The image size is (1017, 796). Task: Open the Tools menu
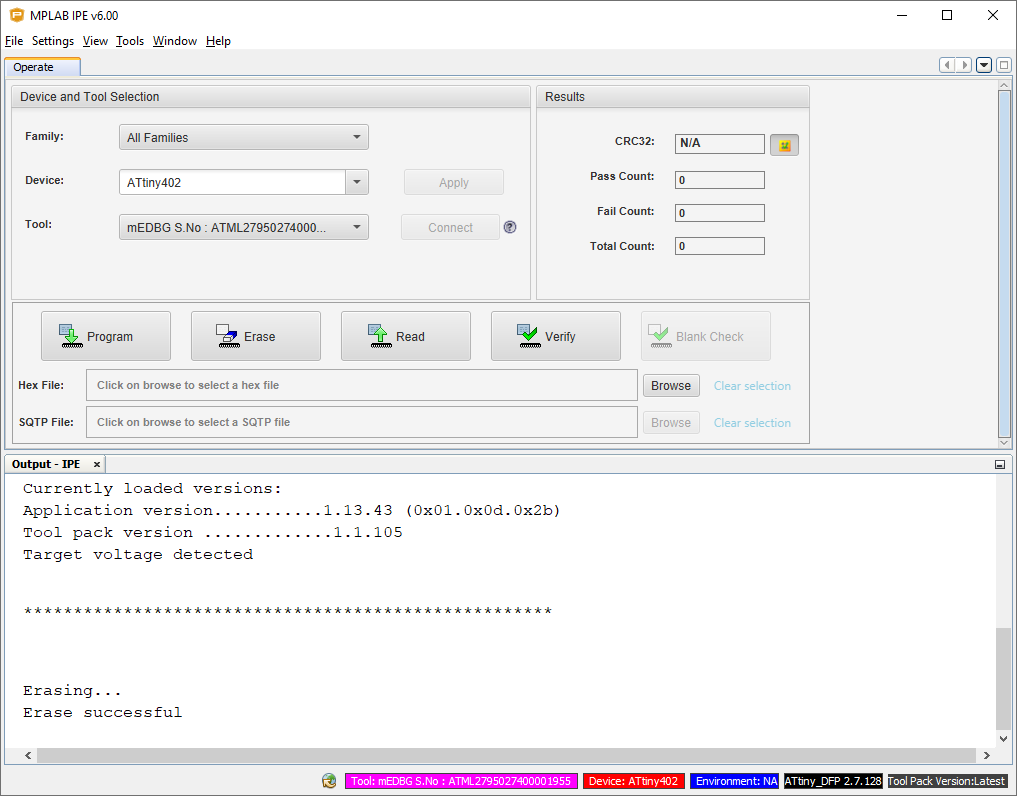130,41
